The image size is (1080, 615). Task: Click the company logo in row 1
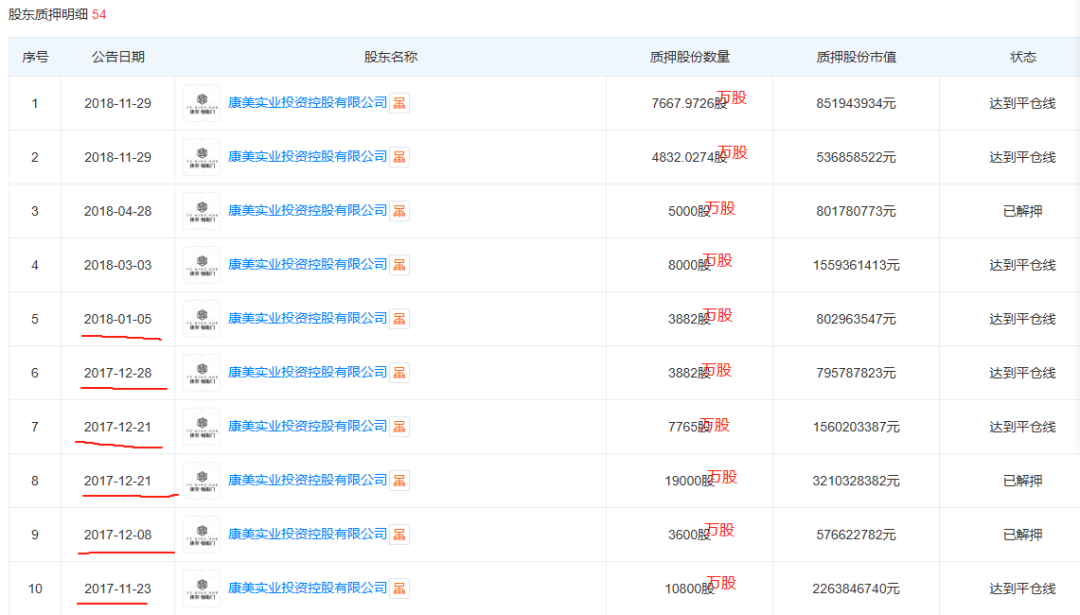(202, 103)
